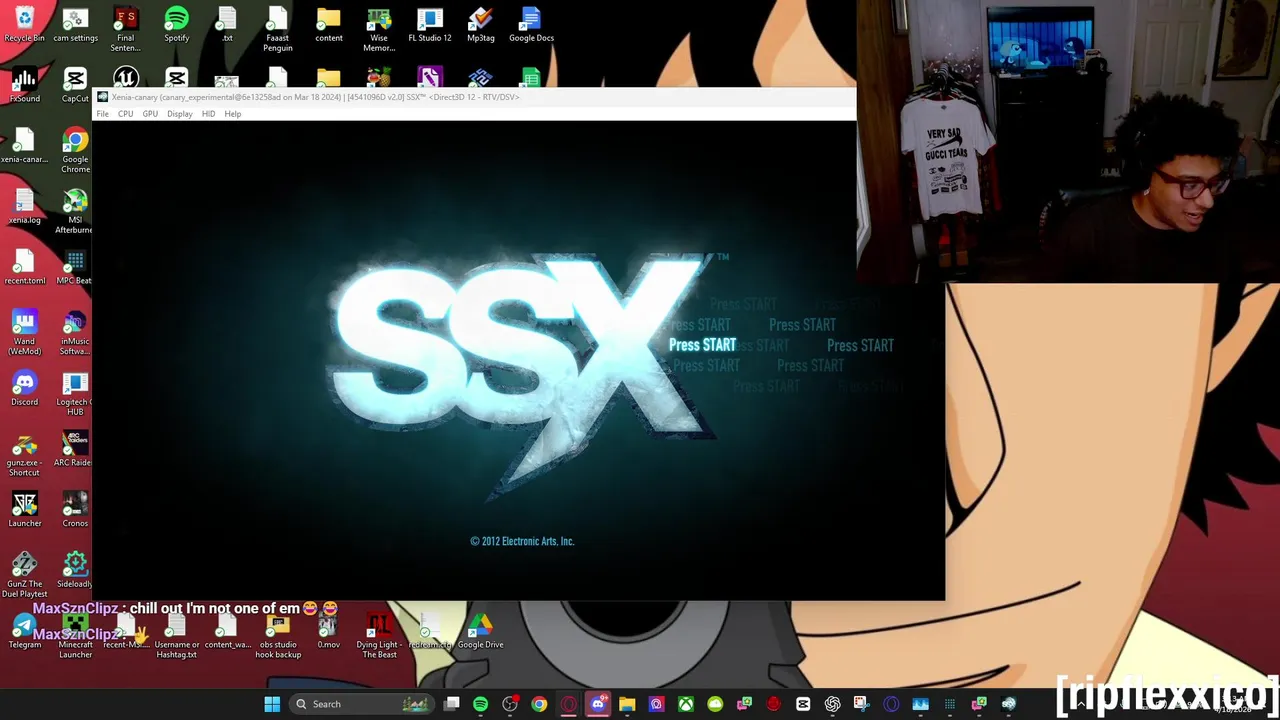The height and width of the screenshot is (720, 1280).
Task: Open Spotify from the taskbar
Action: pyautogui.click(x=480, y=704)
